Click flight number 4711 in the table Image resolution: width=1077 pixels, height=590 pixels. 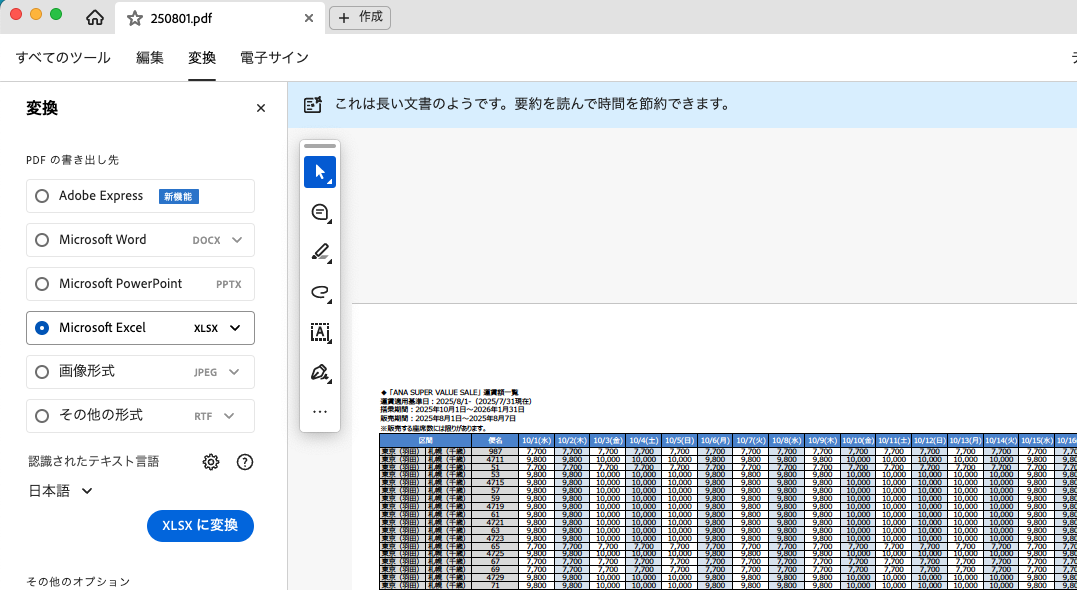(x=495, y=459)
